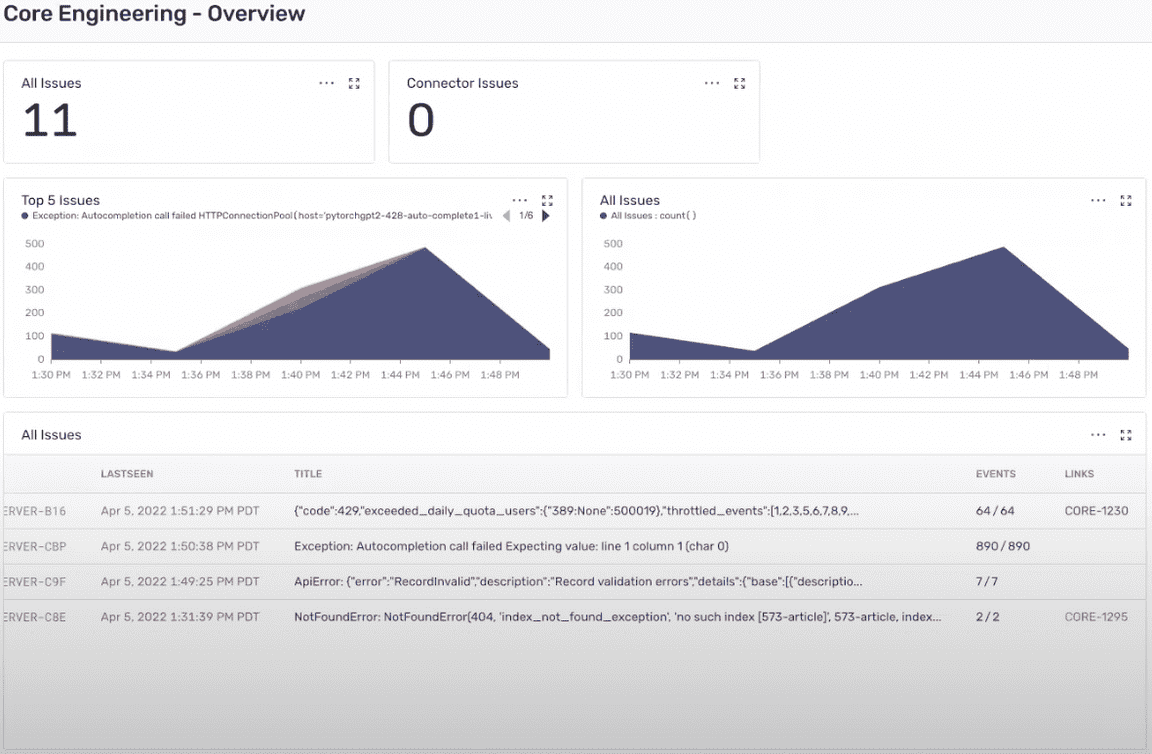Open the All Issues count widget expander

(x=354, y=83)
